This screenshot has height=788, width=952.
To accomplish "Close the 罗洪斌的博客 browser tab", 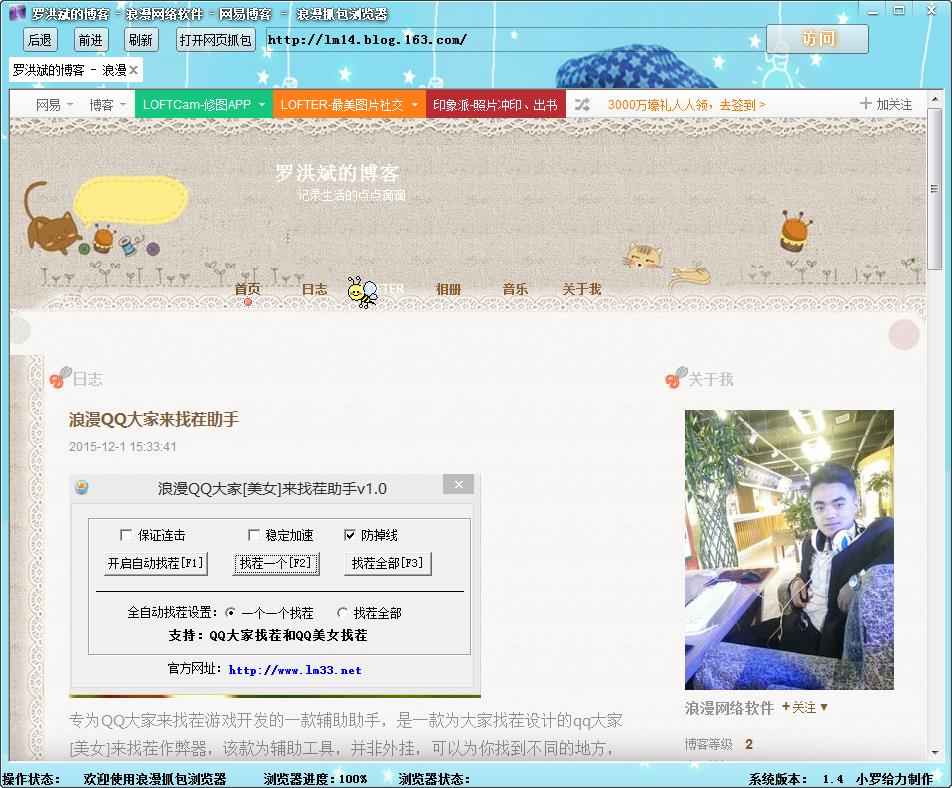I will click(133, 70).
